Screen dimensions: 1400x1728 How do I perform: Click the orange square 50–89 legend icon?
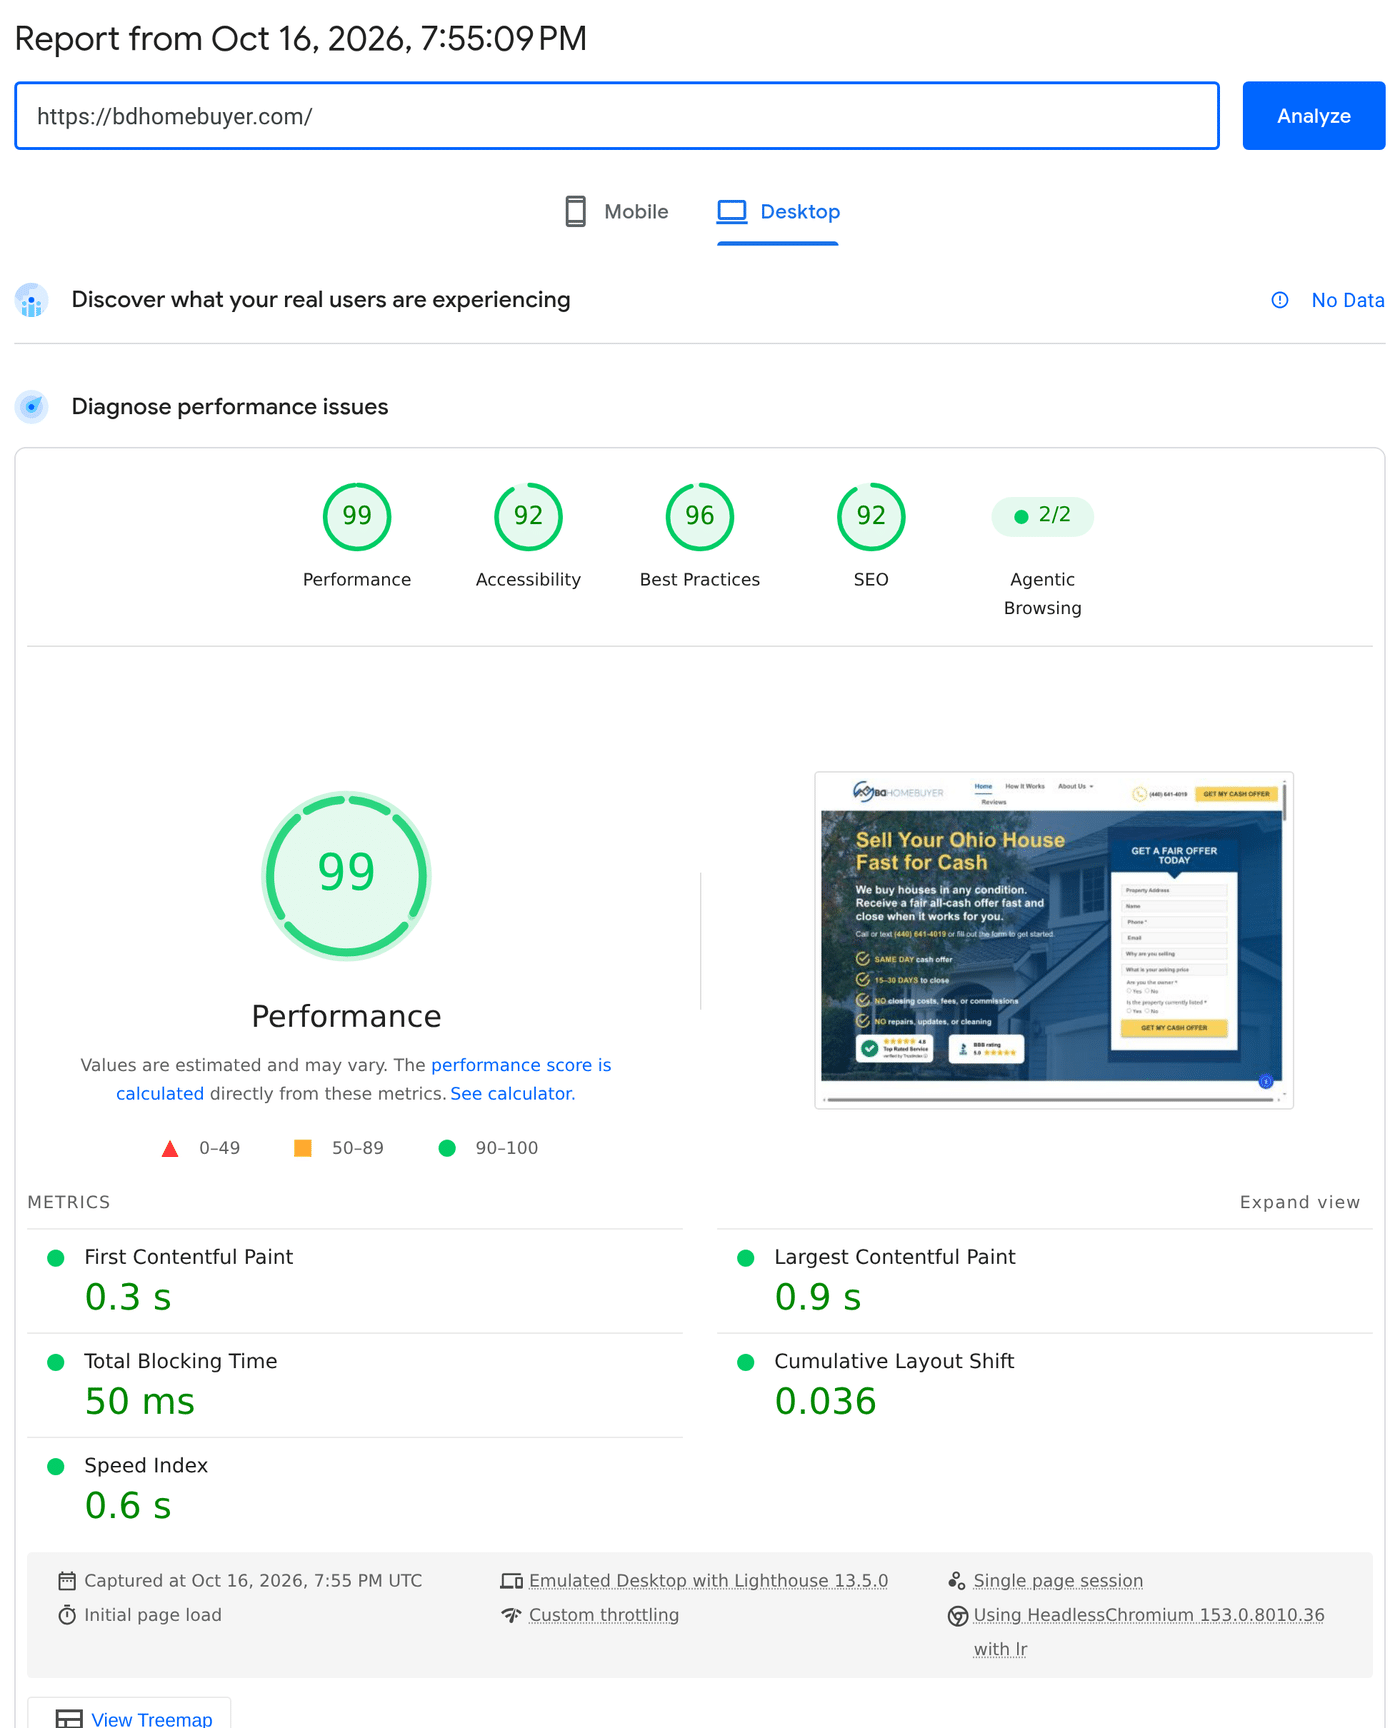[x=303, y=1148]
